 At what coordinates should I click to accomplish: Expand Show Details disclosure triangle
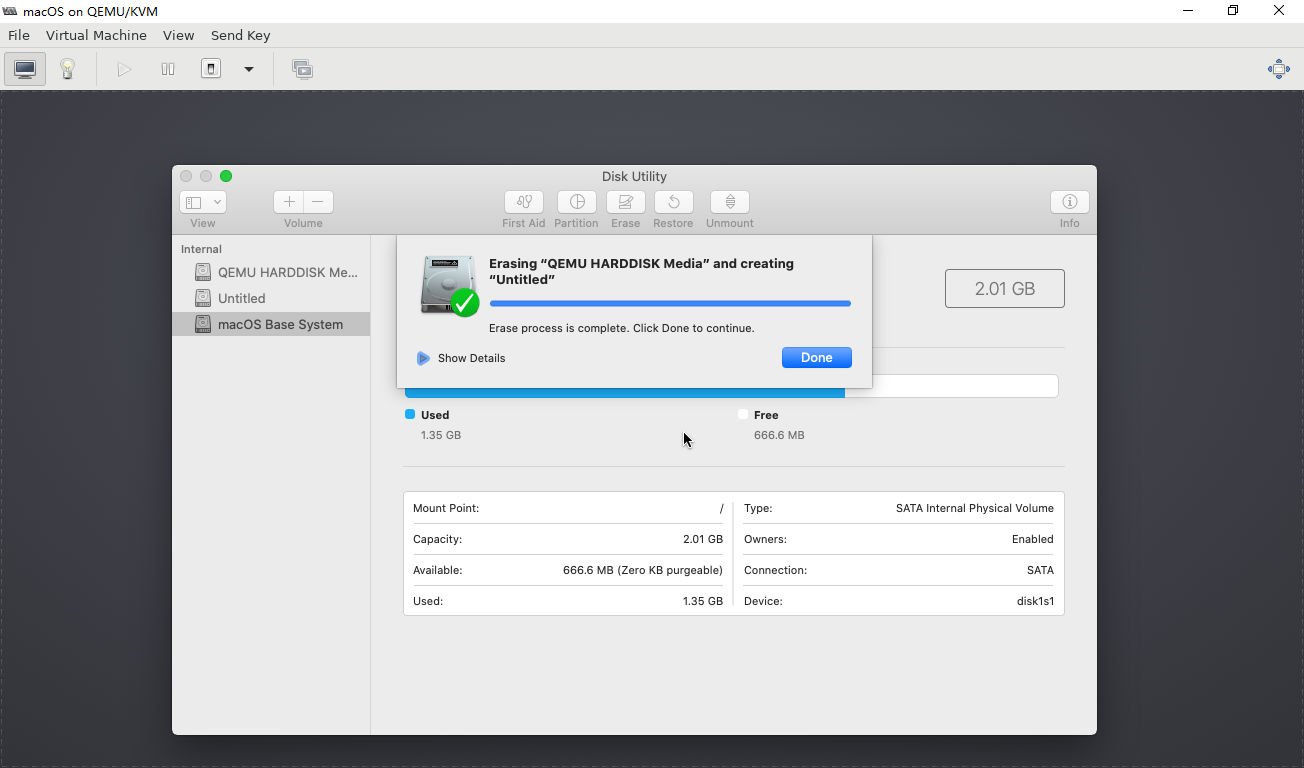[x=423, y=358]
